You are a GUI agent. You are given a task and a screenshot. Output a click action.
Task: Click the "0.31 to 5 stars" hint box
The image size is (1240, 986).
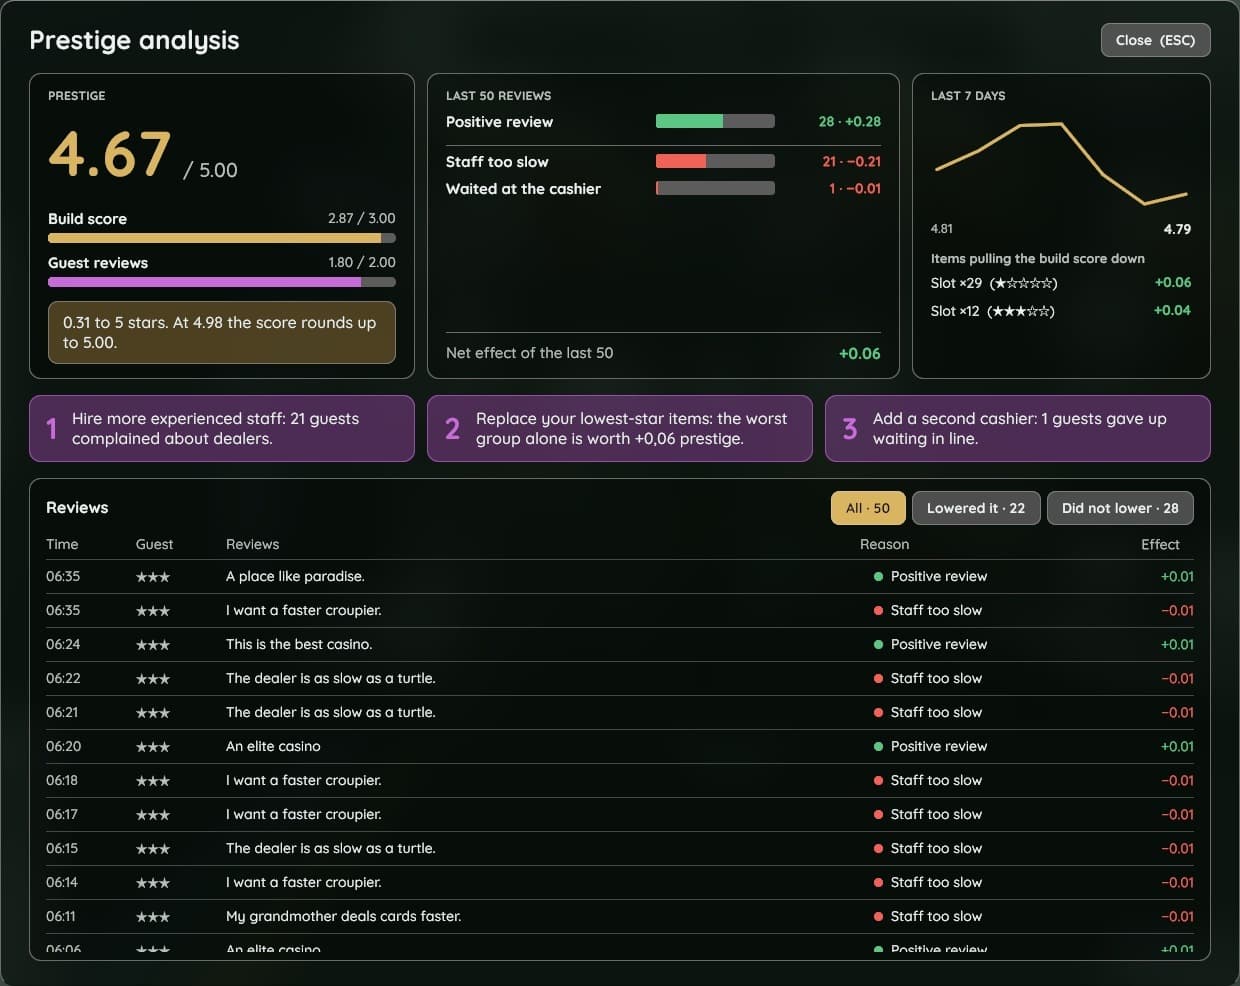coord(222,332)
